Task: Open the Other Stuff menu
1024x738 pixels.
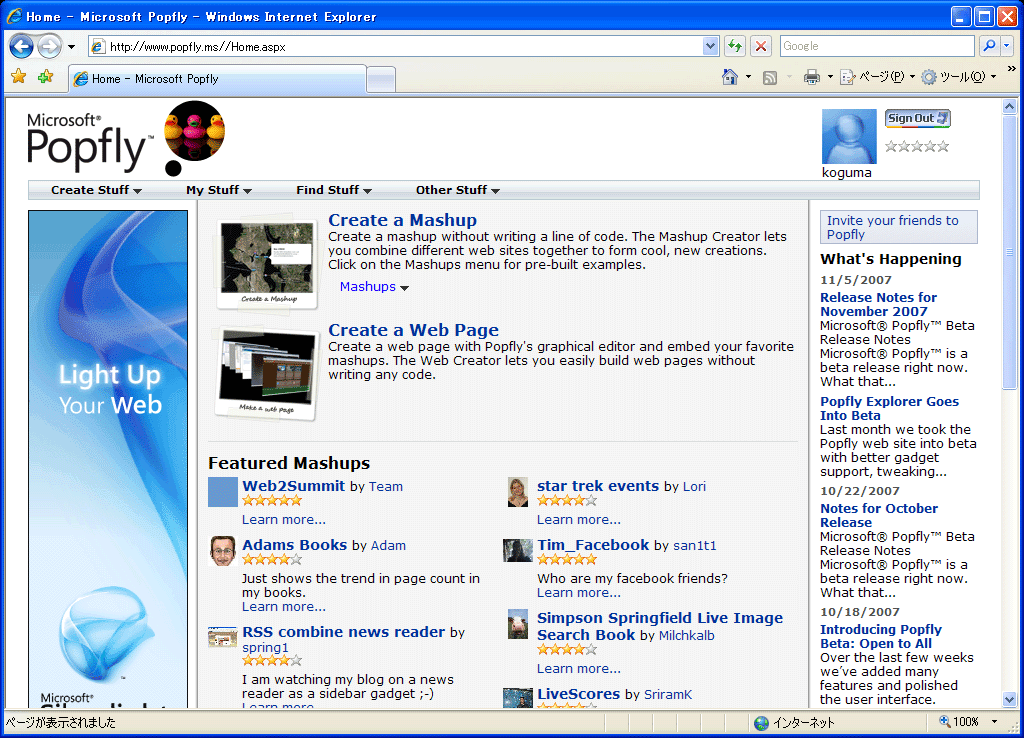Action: (x=458, y=190)
